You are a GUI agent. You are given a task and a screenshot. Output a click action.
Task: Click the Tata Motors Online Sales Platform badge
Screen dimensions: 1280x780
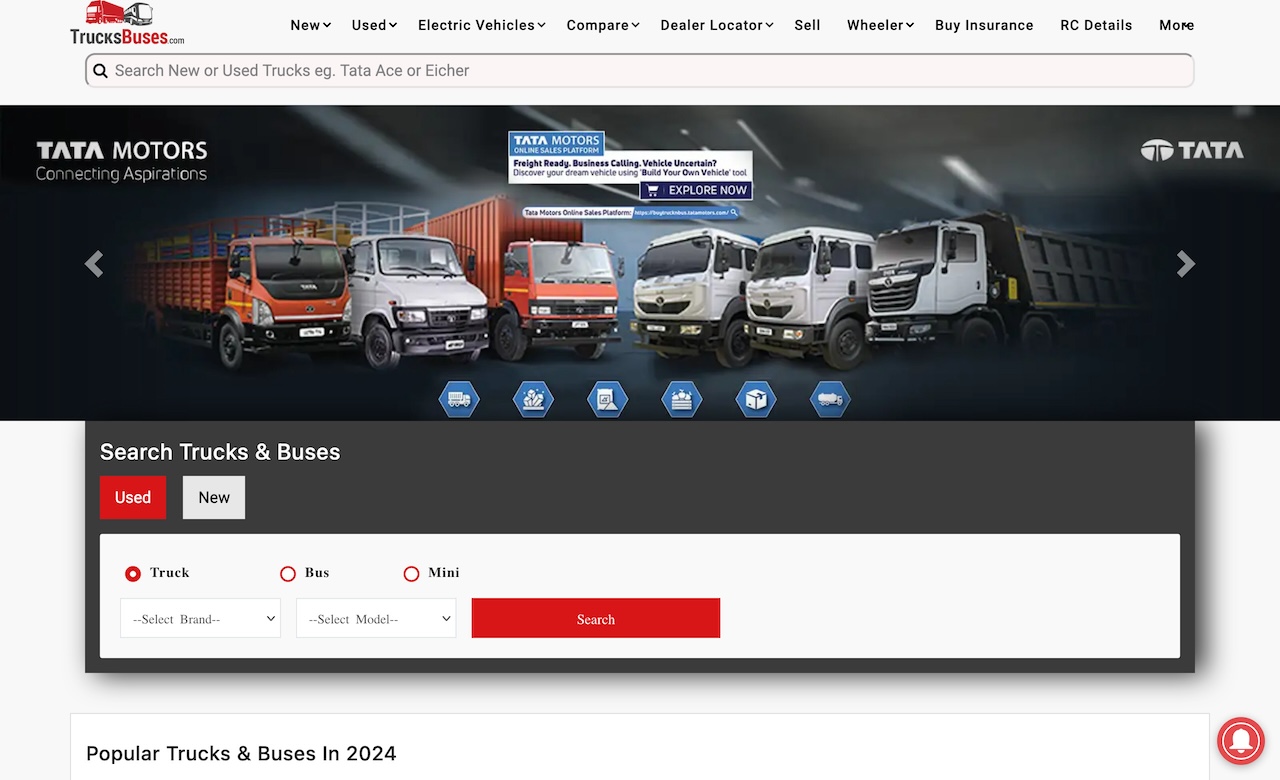tap(556, 143)
